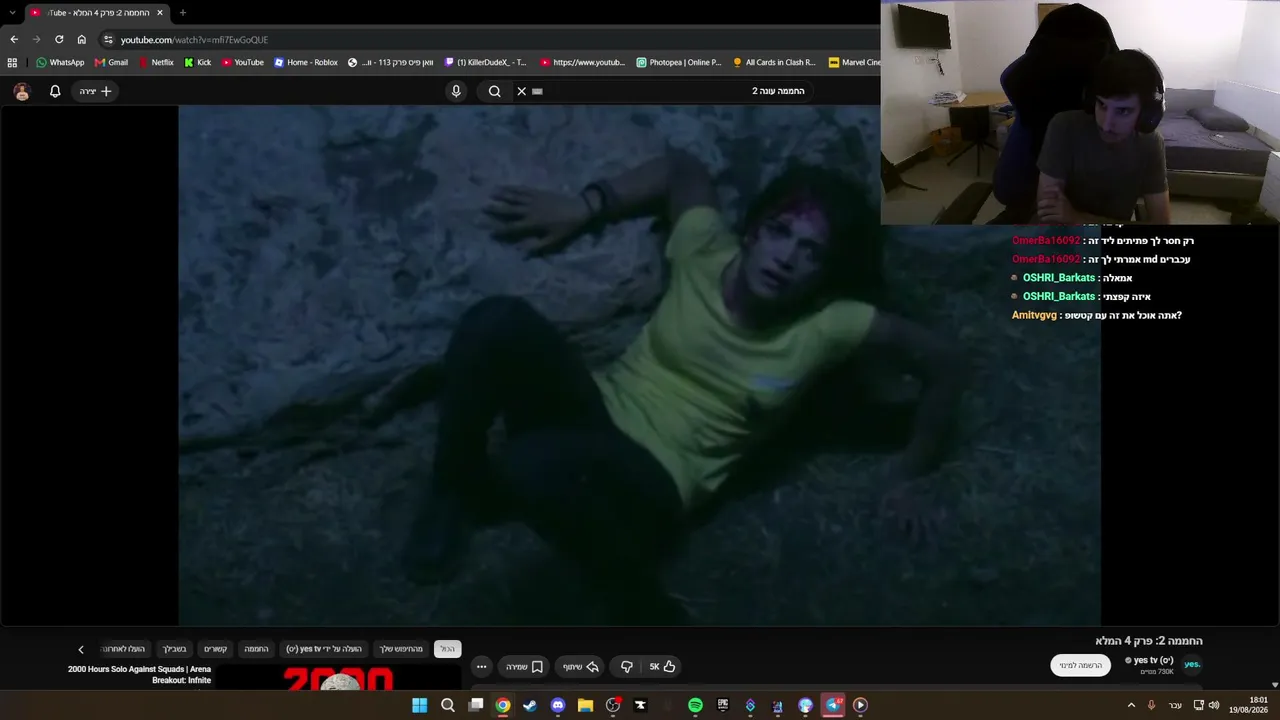Reload the YouTube page
Screen dimensions: 1280x720
59,39
